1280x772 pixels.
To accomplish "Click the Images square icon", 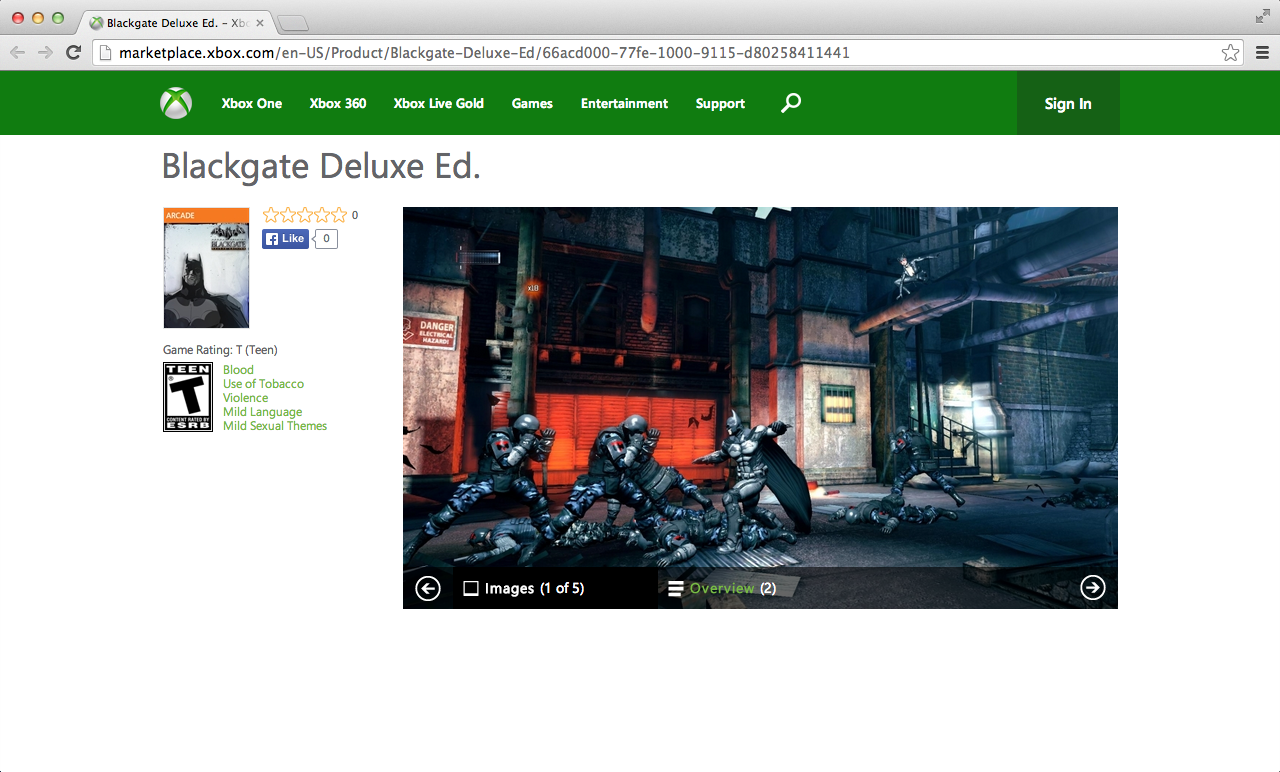I will pyautogui.click(x=471, y=589).
